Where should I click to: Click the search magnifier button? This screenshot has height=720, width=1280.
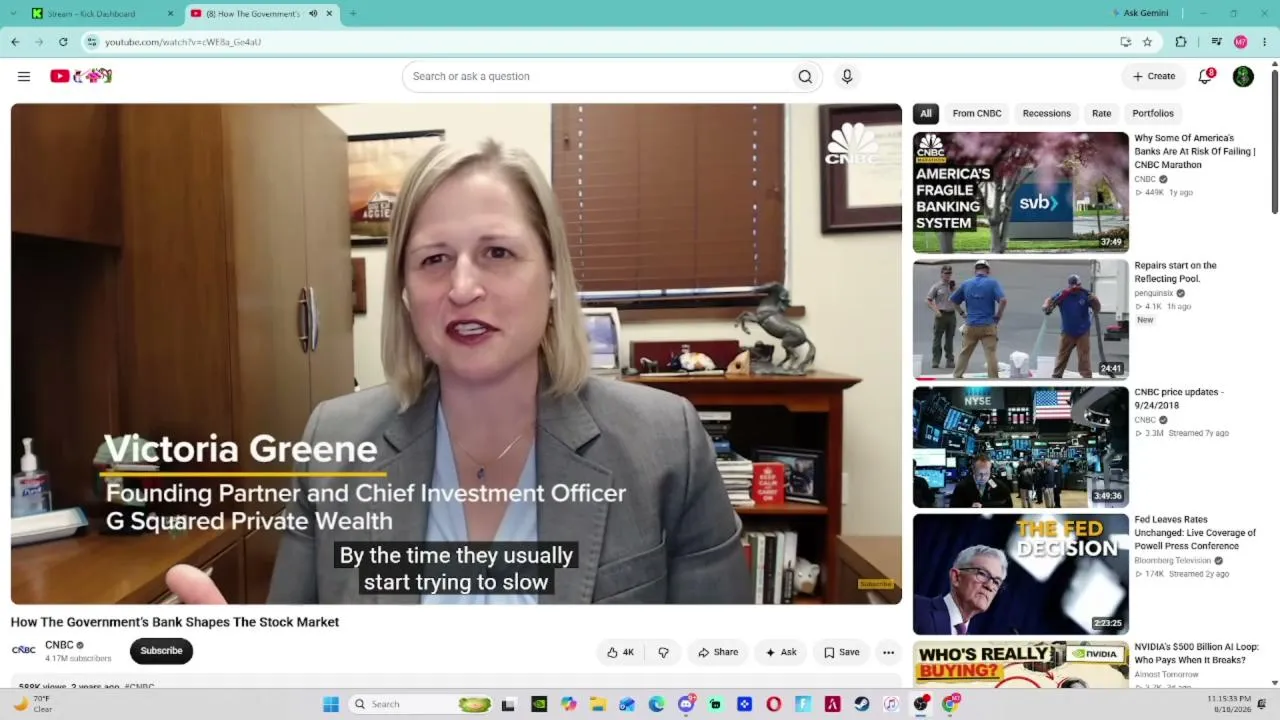[805, 76]
